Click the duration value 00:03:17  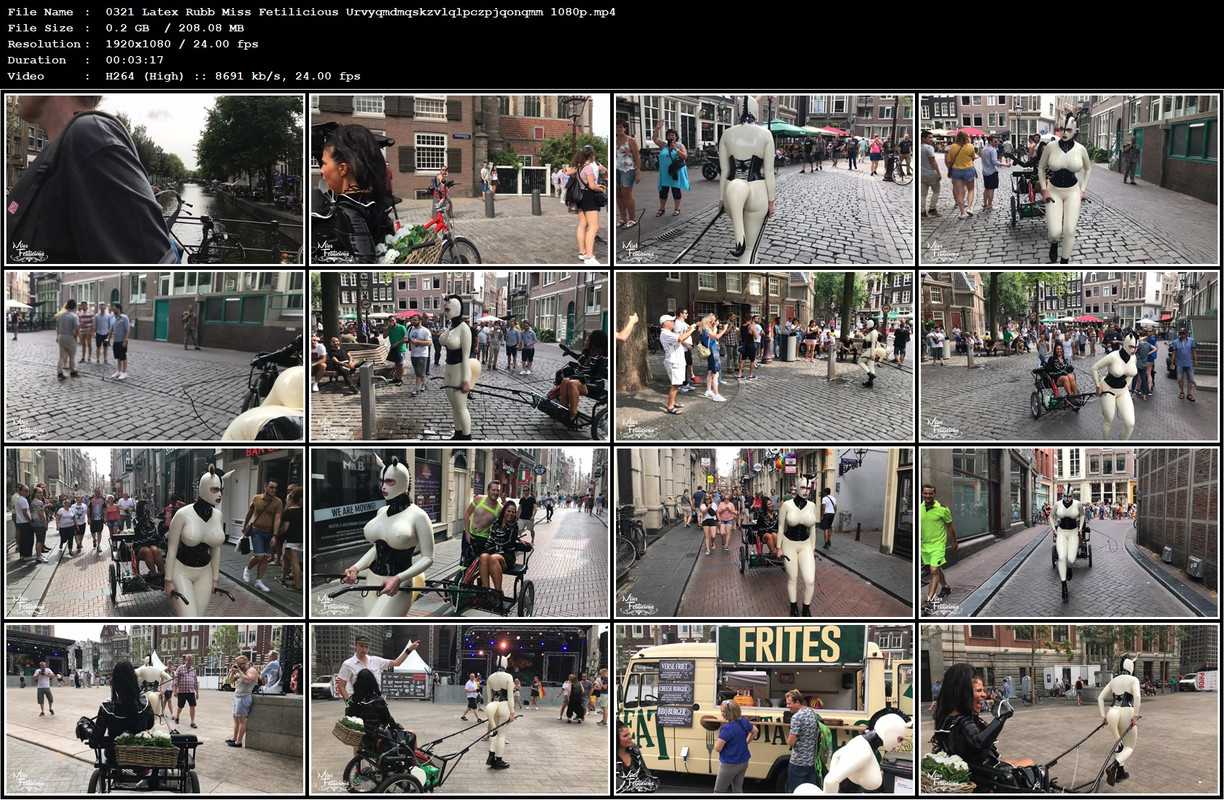[137, 60]
